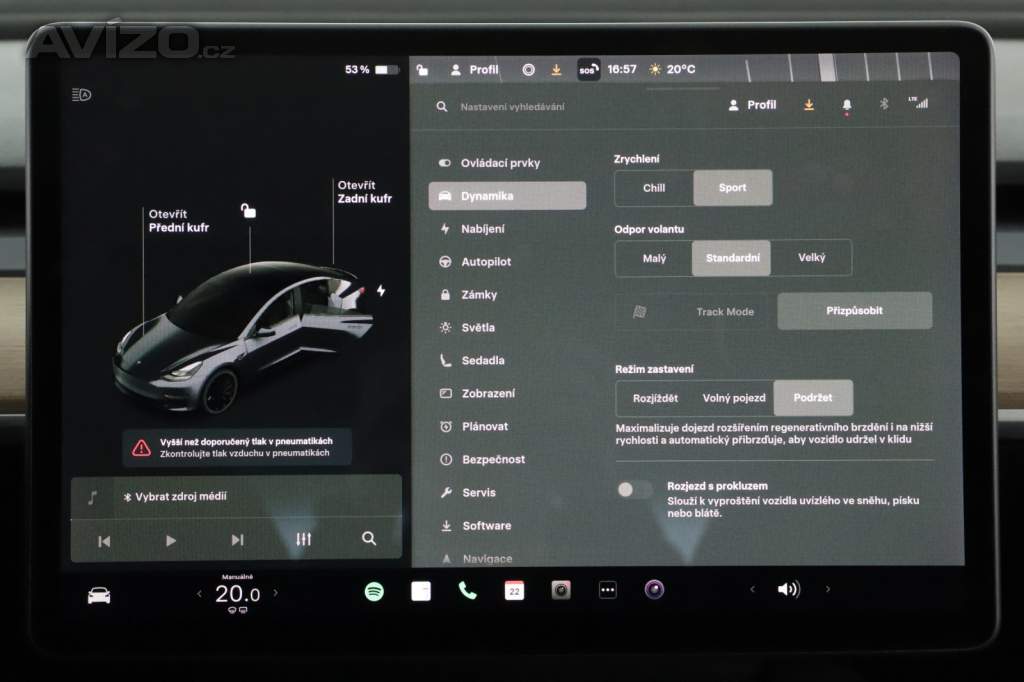The image size is (1024, 682).
Task: Decrease volume with left chevron
Action: (x=753, y=590)
